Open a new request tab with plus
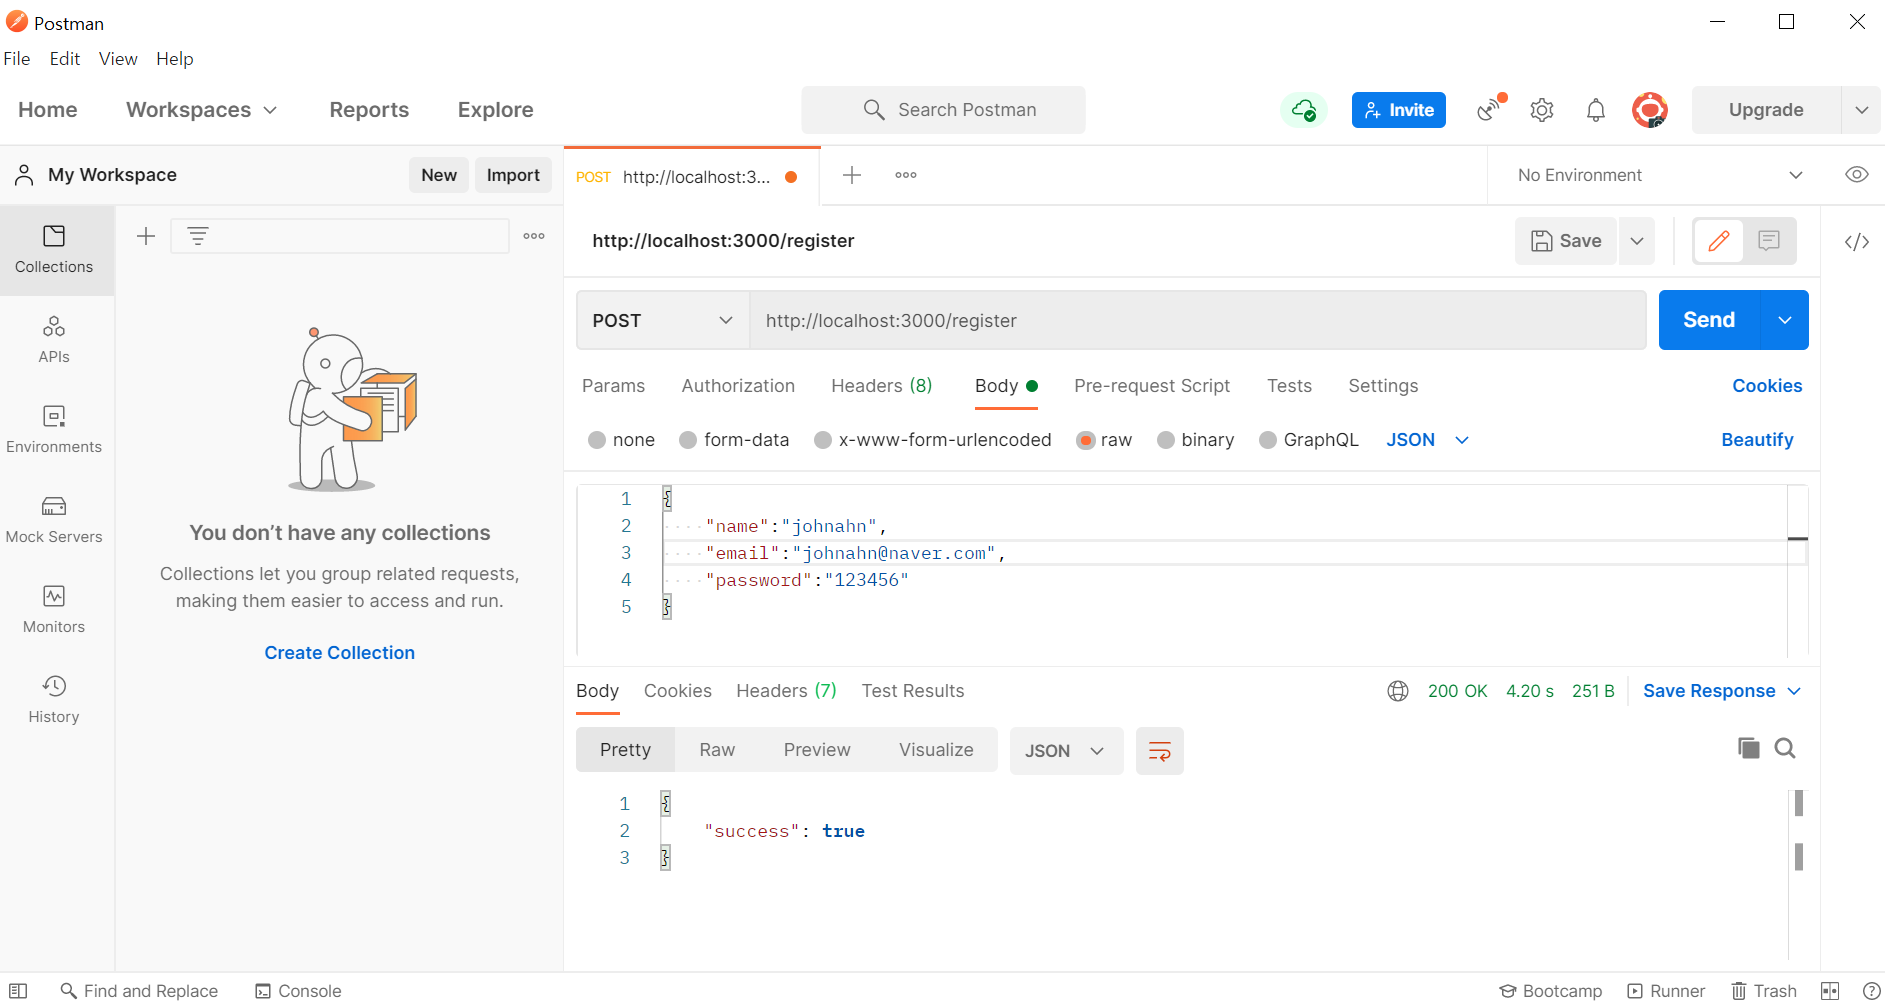The height and width of the screenshot is (1005, 1885). (852, 175)
